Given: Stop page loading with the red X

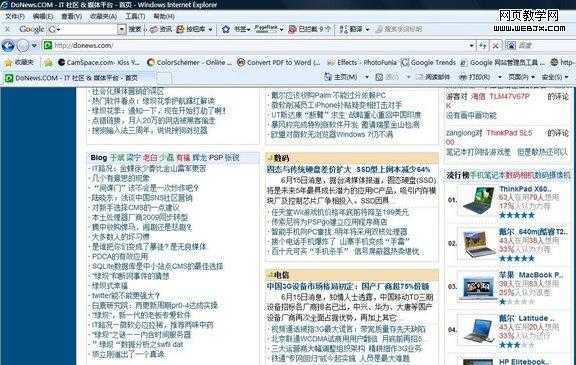Looking at the screenshot, I should pos(495,46).
